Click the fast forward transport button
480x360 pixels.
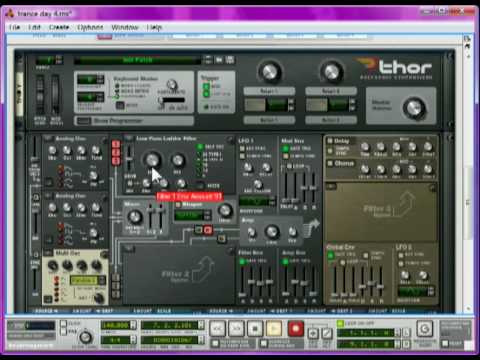pos(236,329)
